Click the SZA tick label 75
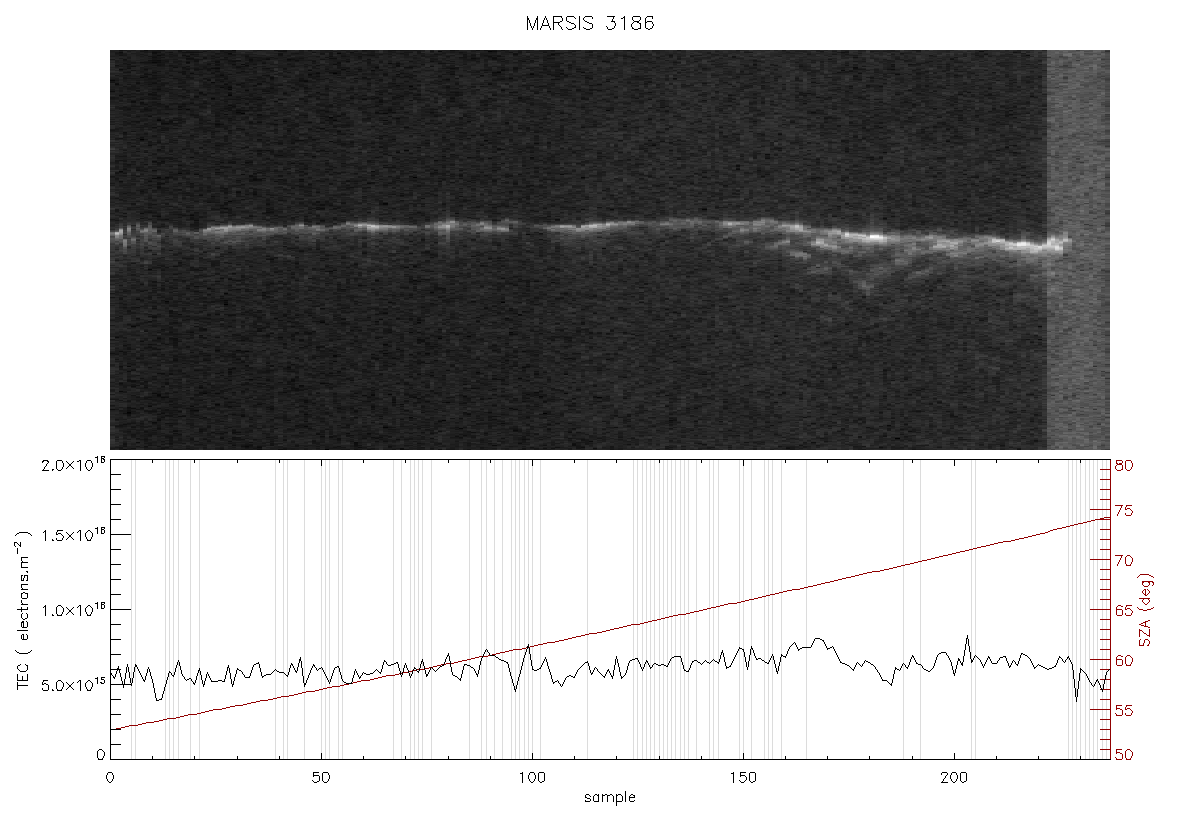This screenshot has height=830, width=1180. pos(1124,511)
